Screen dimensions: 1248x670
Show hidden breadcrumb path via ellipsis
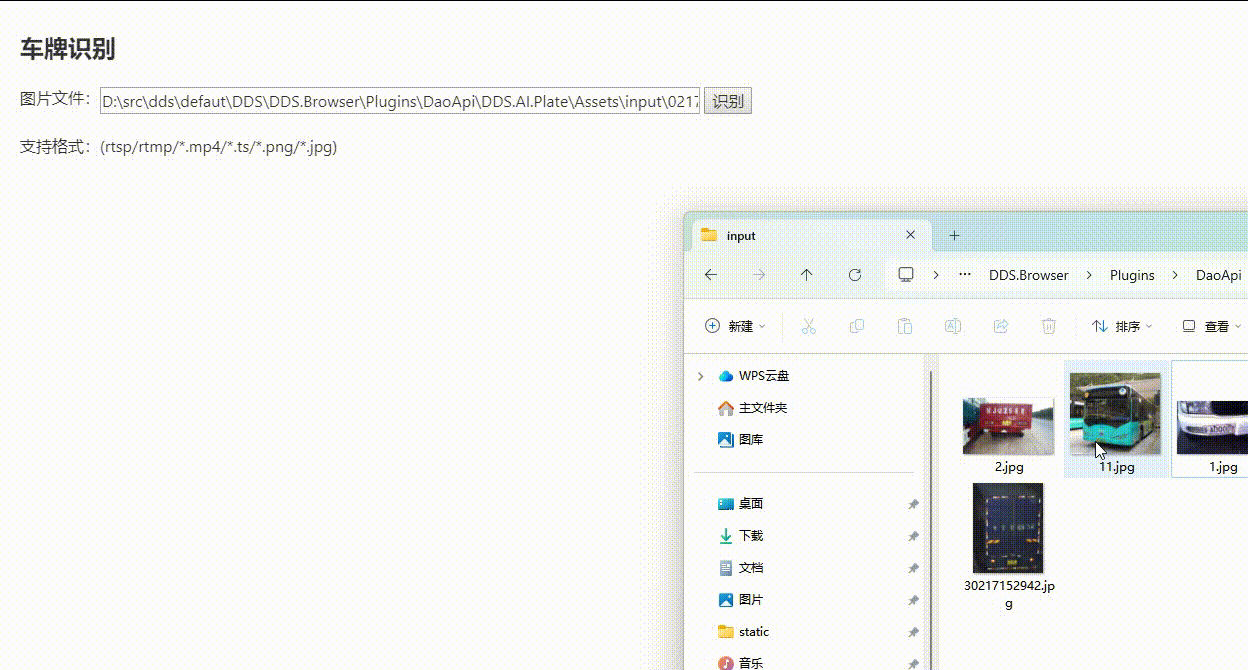pyautogui.click(x=965, y=275)
